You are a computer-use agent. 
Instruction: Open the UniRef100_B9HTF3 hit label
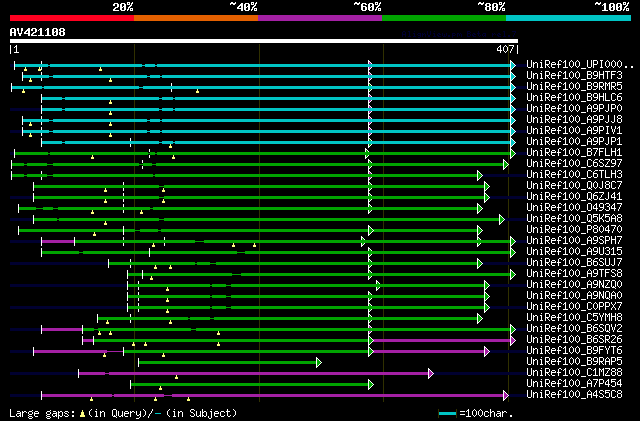coord(574,76)
